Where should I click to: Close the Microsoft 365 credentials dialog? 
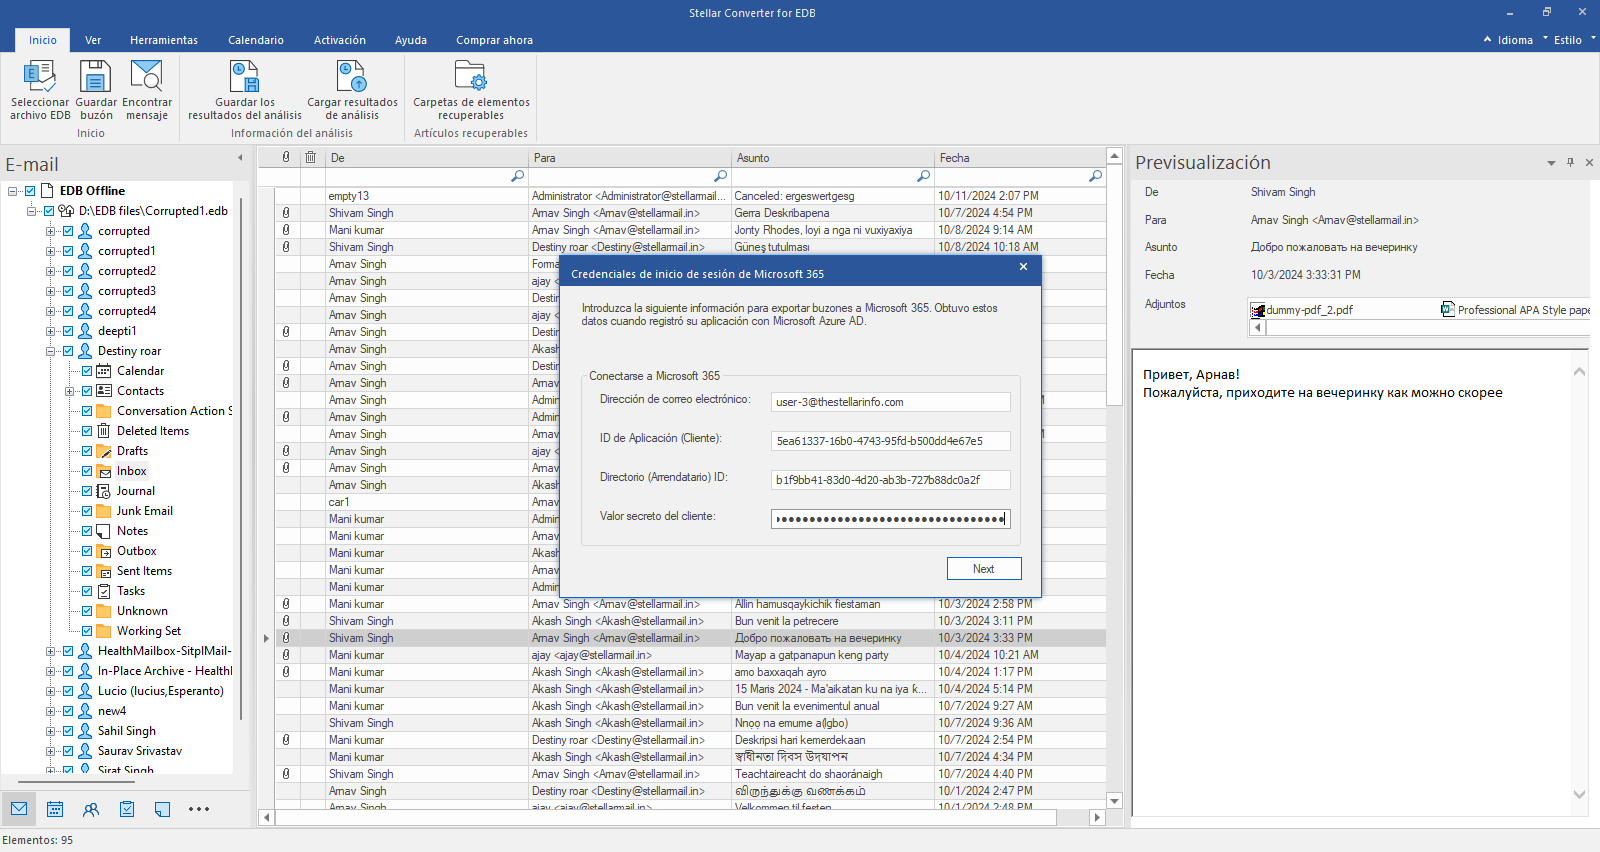1023,267
